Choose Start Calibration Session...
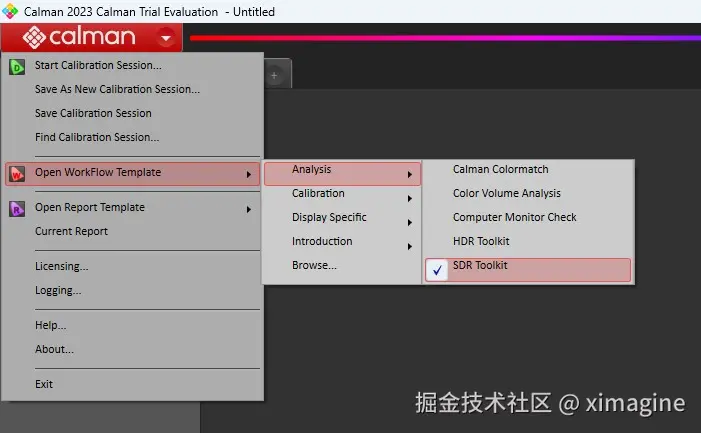The height and width of the screenshot is (433, 701). tap(98, 65)
